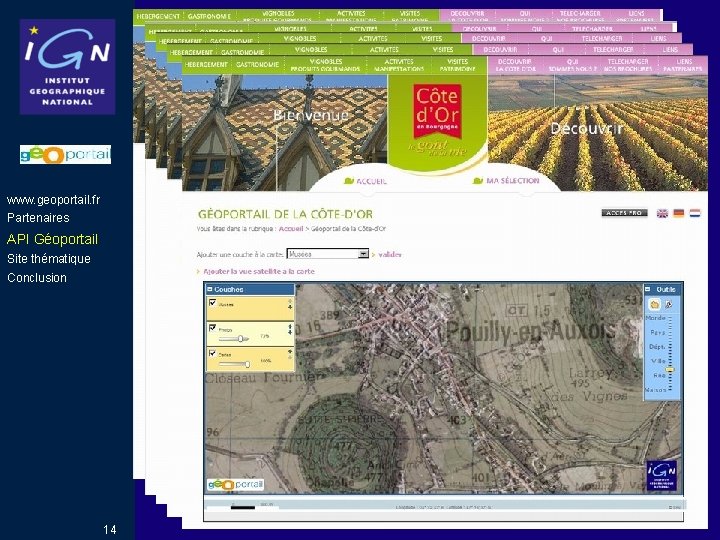Open the 'Ajouter une couche' Musees dropdown
The height and width of the screenshot is (540, 720).
327,254
